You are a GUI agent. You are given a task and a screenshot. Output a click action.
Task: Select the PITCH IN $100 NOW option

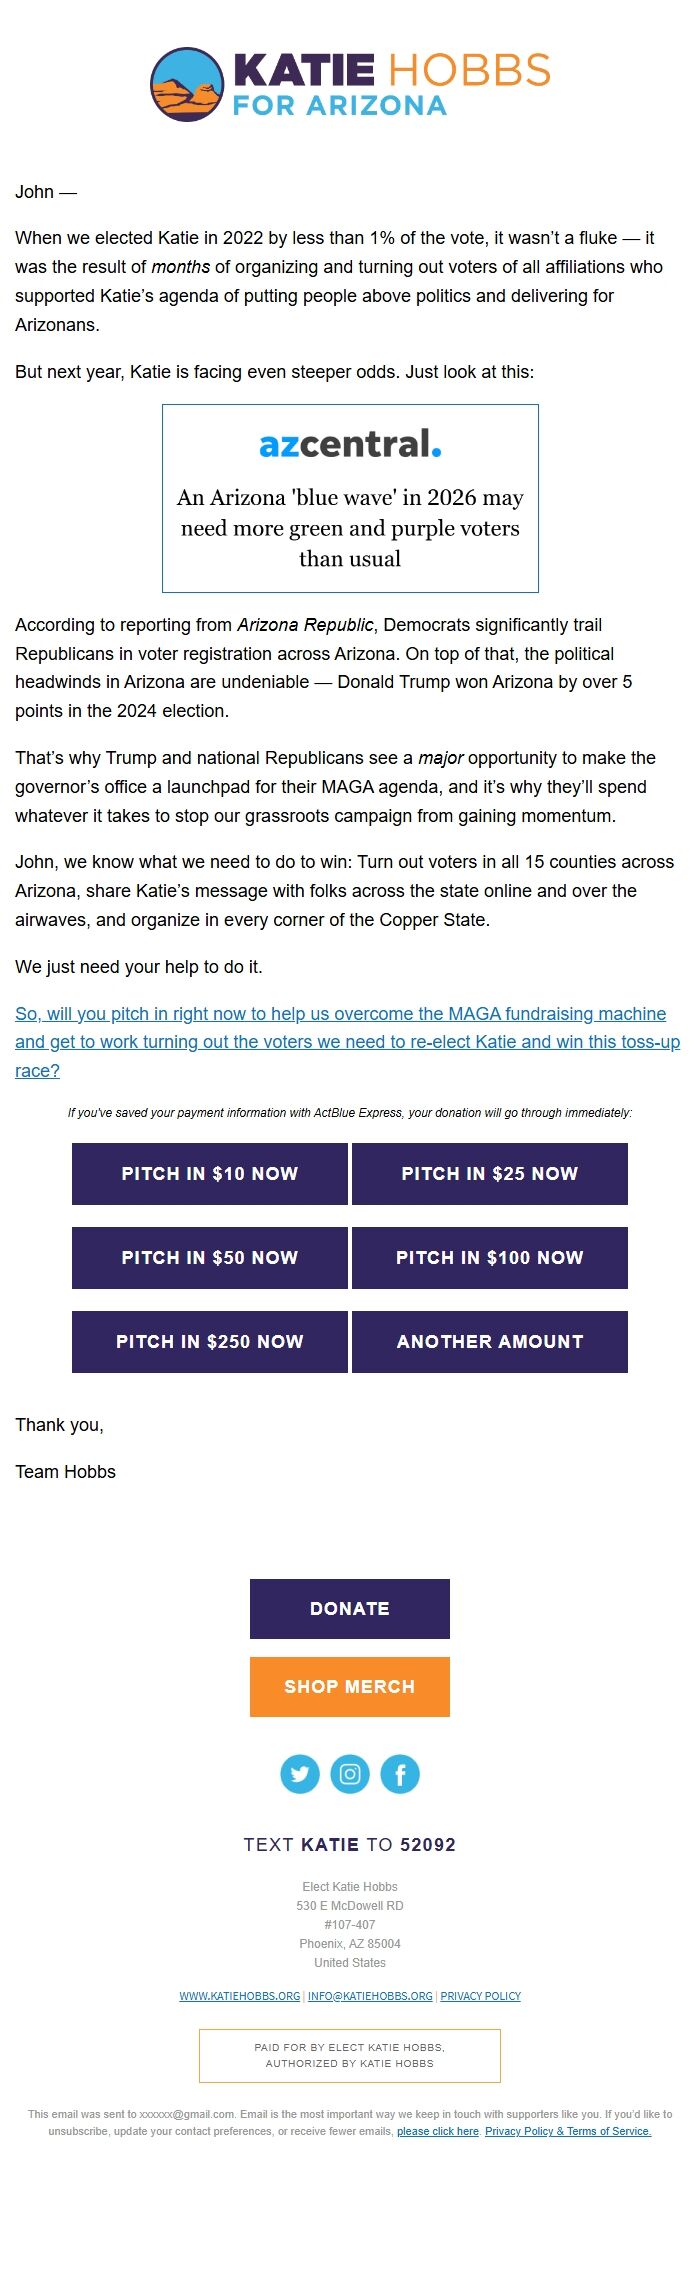(490, 1258)
